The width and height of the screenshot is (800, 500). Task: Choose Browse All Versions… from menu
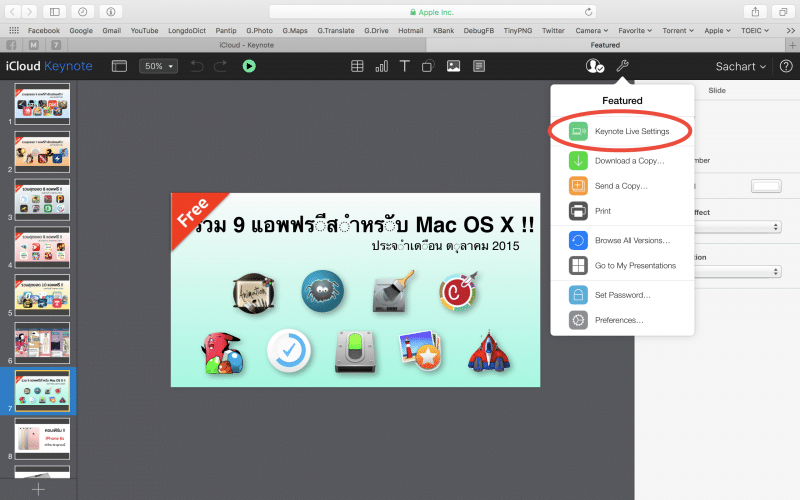tap(622, 240)
